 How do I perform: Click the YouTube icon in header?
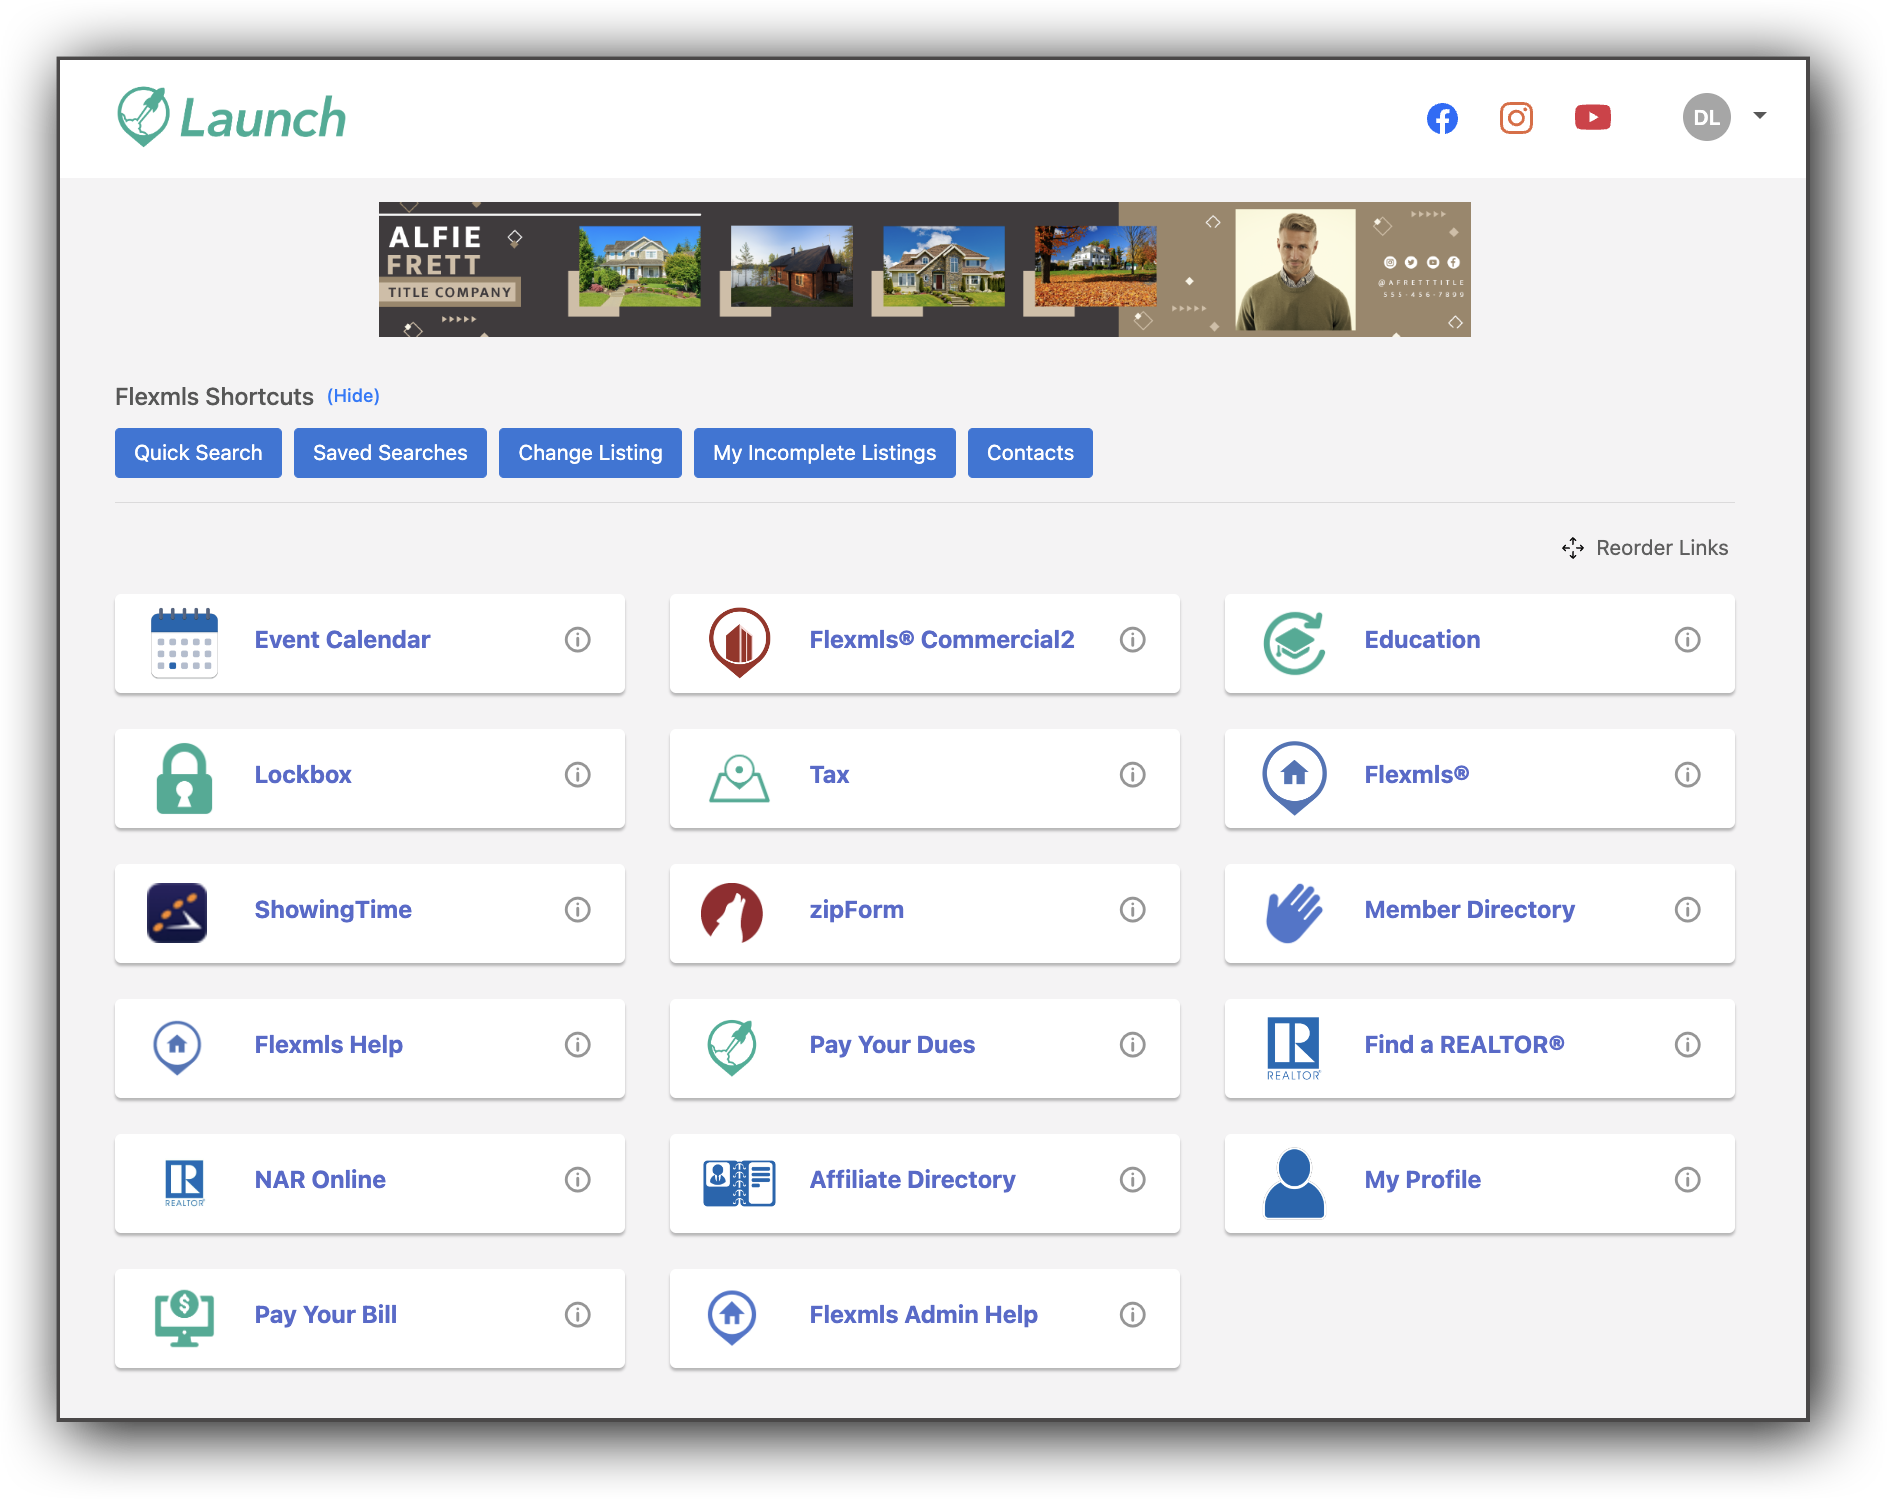click(1592, 118)
